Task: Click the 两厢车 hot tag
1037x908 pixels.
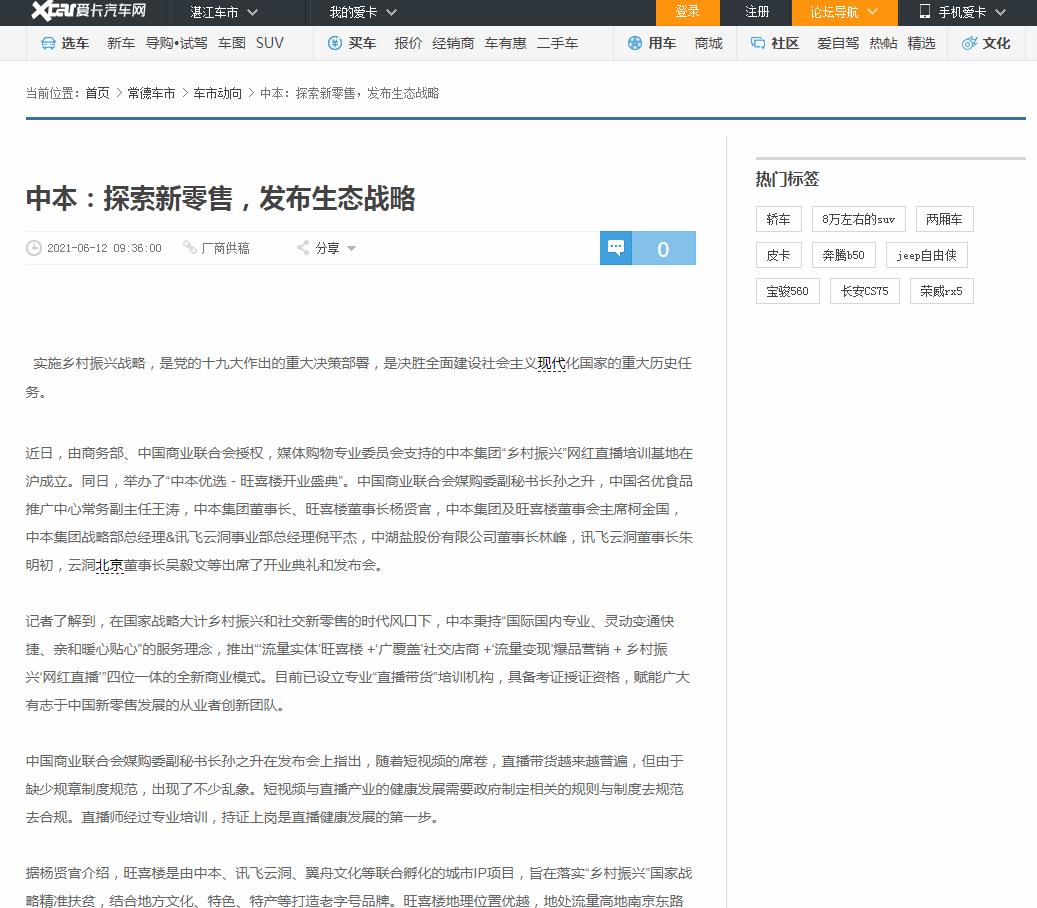Action: (944, 219)
